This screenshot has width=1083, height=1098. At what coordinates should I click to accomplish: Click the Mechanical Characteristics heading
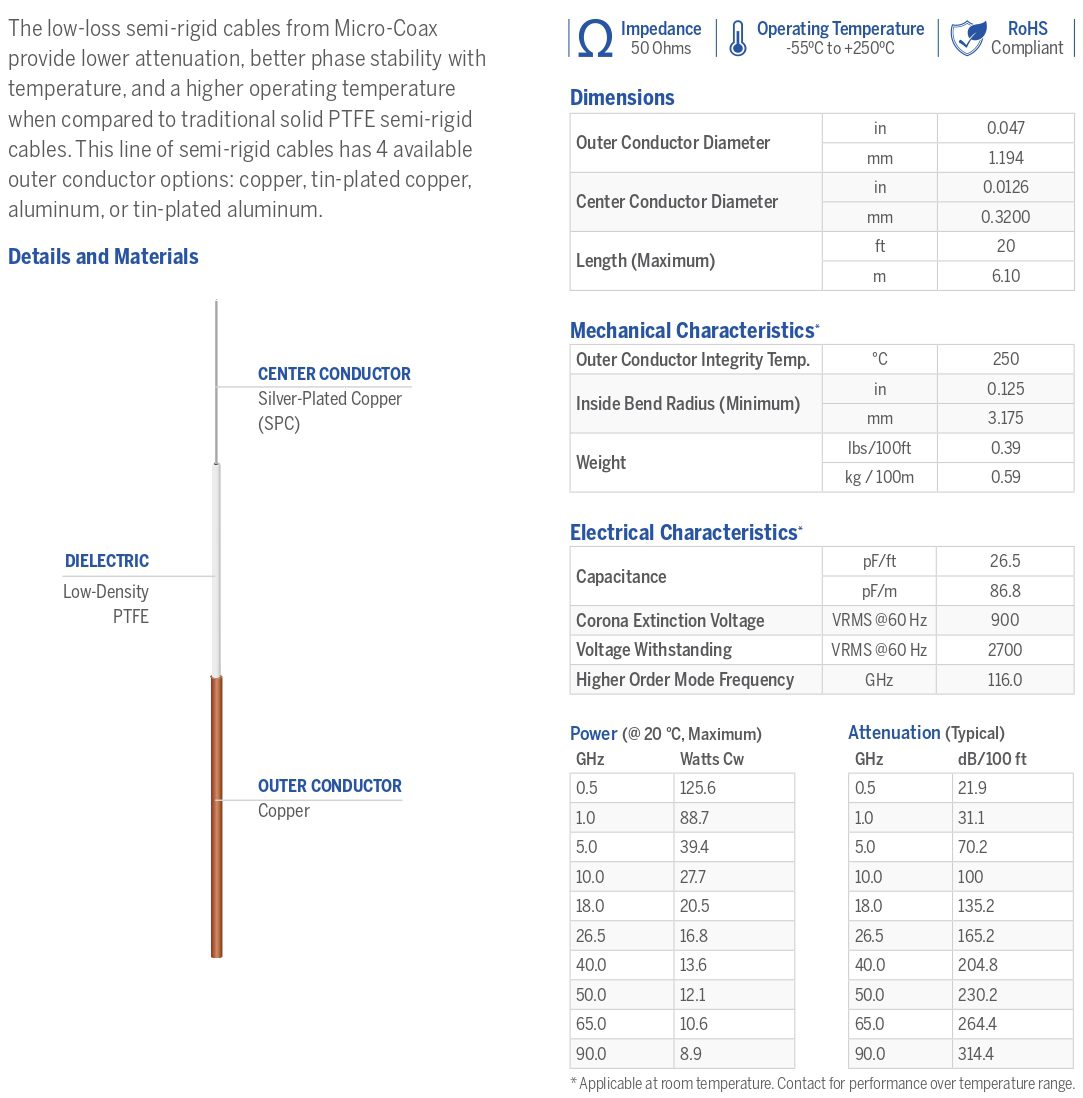coord(692,330)
